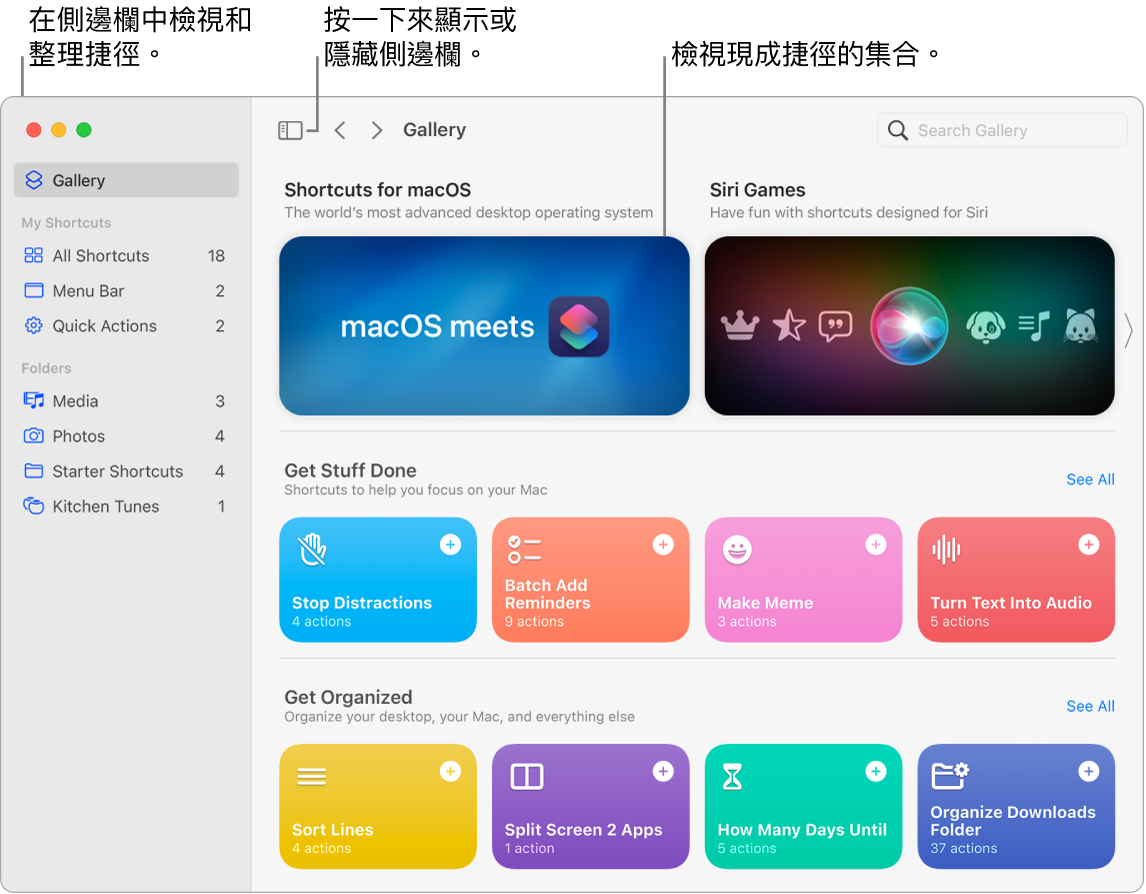Viewport: 1146px width, 894px height.
Task: Select Gallery in the sidebar
Action: [126, 180]
